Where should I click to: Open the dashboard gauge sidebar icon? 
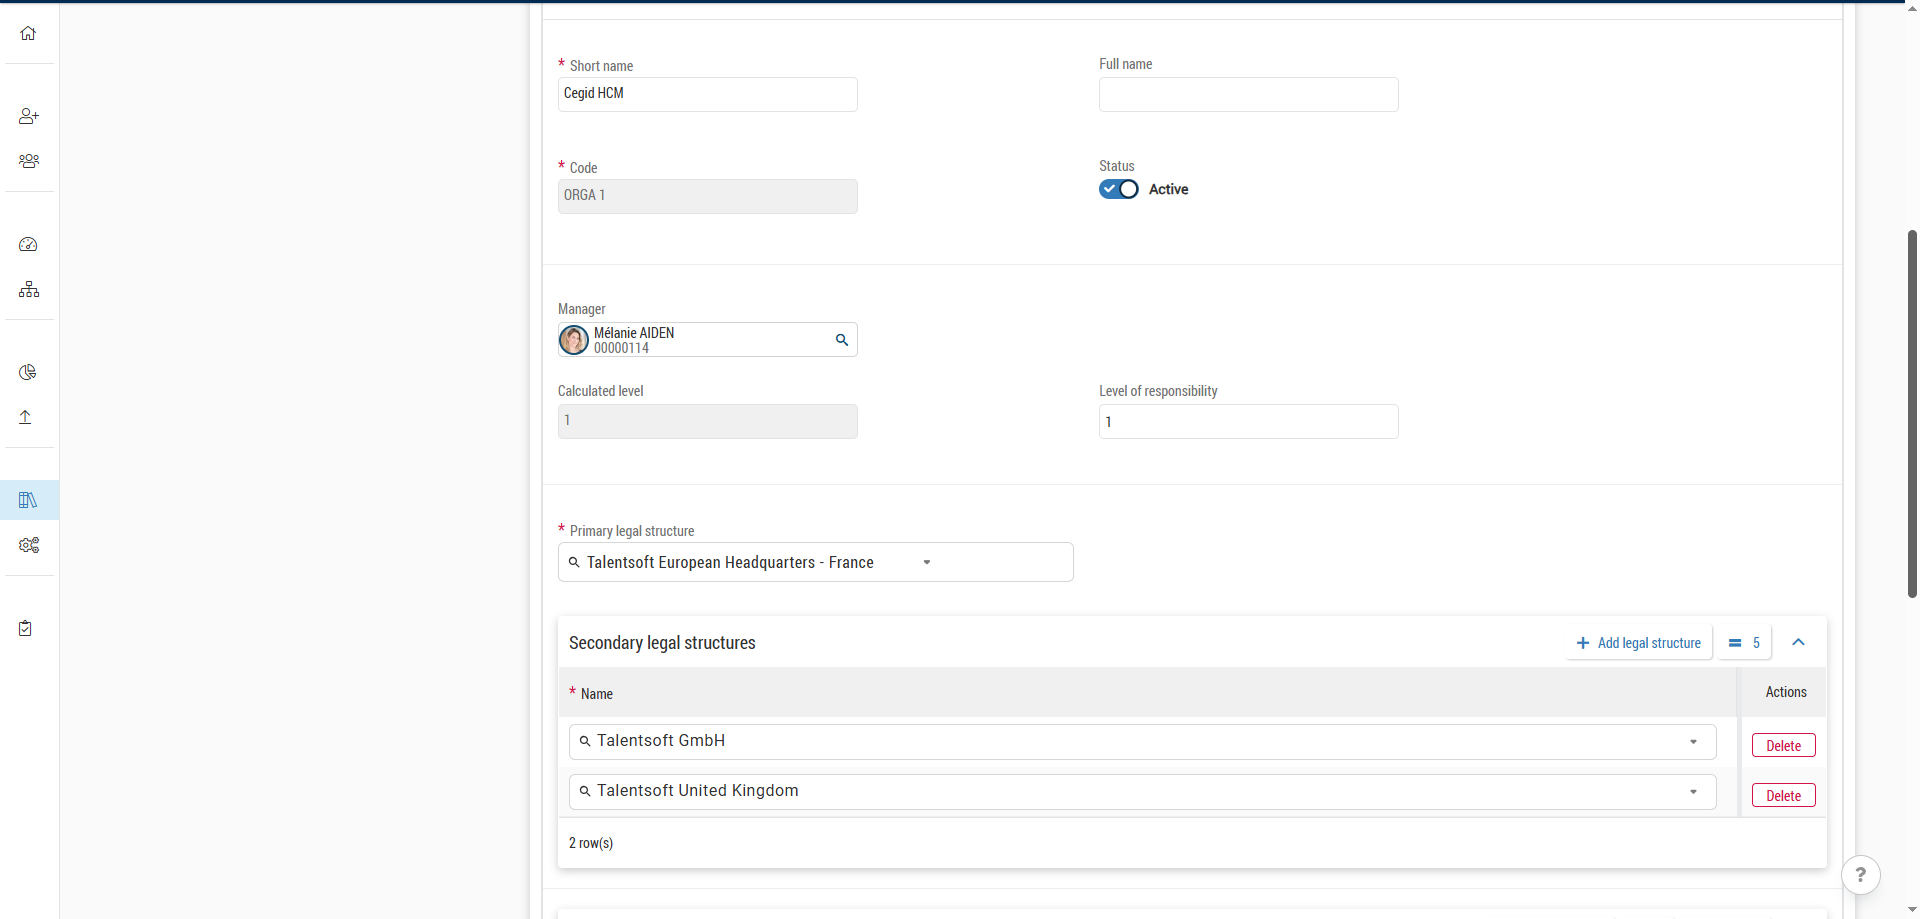[28, 245]
